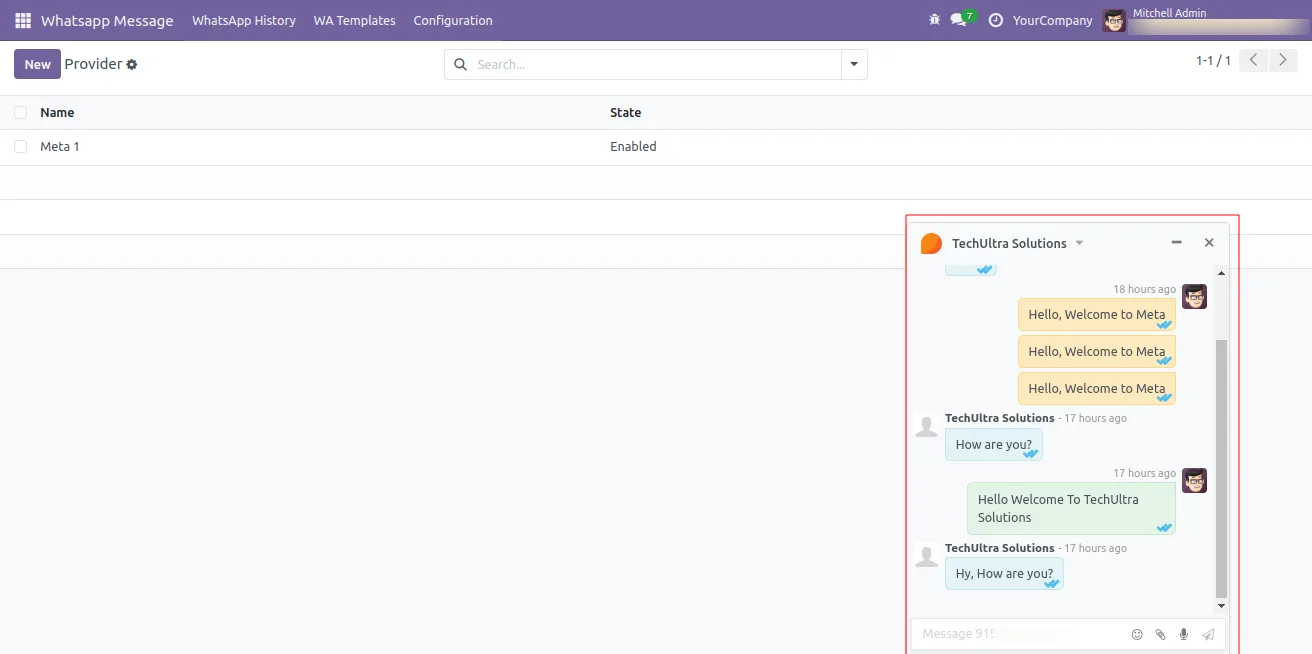Click contact avatar next to Hy, How are you?
Screen dimensions: 1312x654
point(927,555)
